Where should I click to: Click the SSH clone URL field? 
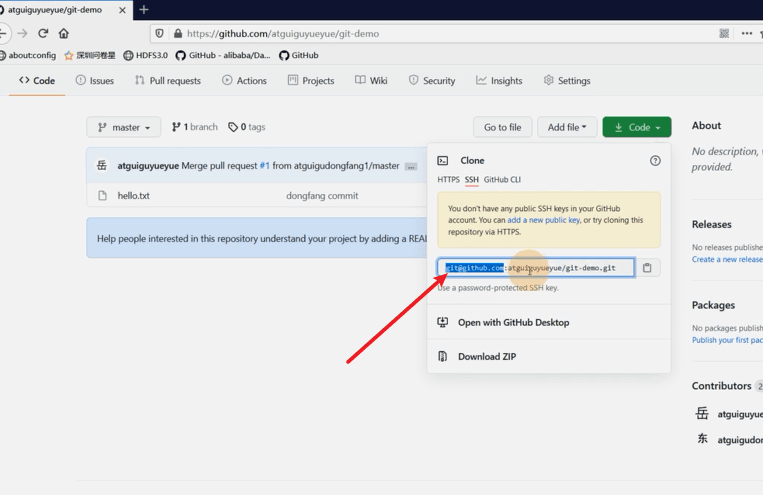(x=536, y=268)
